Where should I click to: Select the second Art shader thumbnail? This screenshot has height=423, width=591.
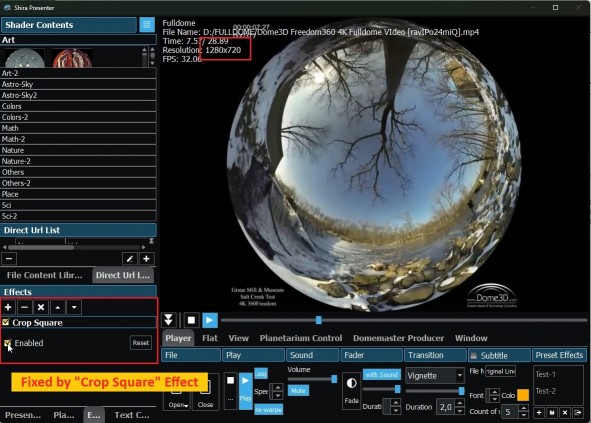72,58
